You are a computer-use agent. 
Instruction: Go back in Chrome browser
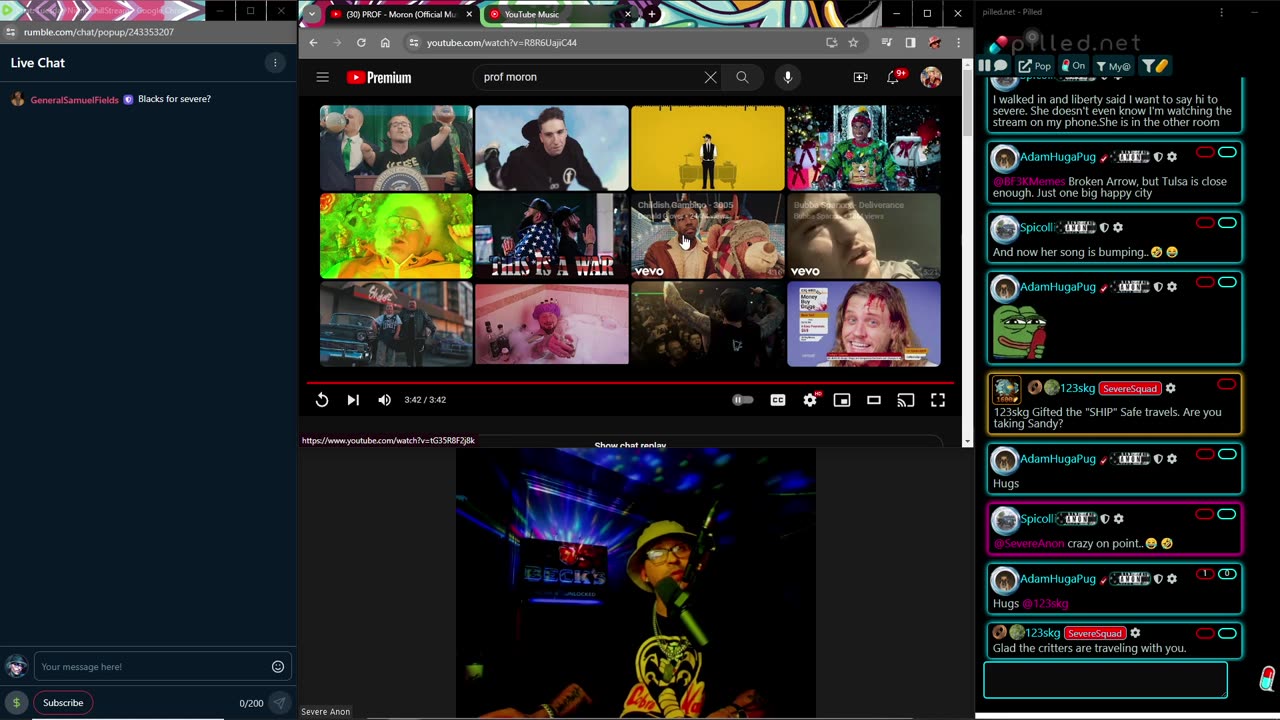pos(313,43)
